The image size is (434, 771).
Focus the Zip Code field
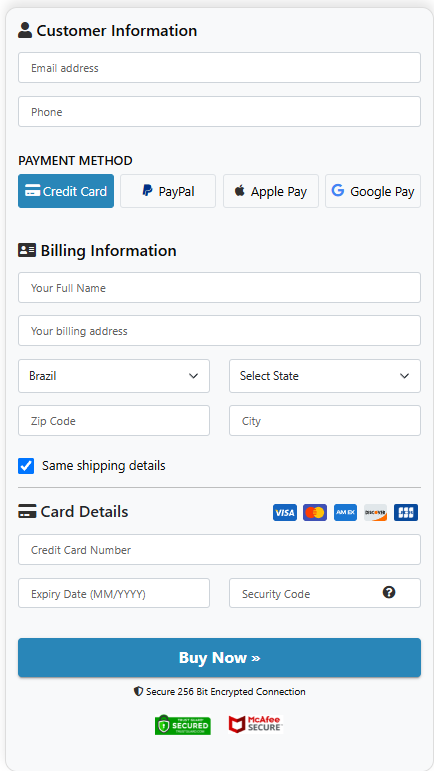tap(114, 421)
